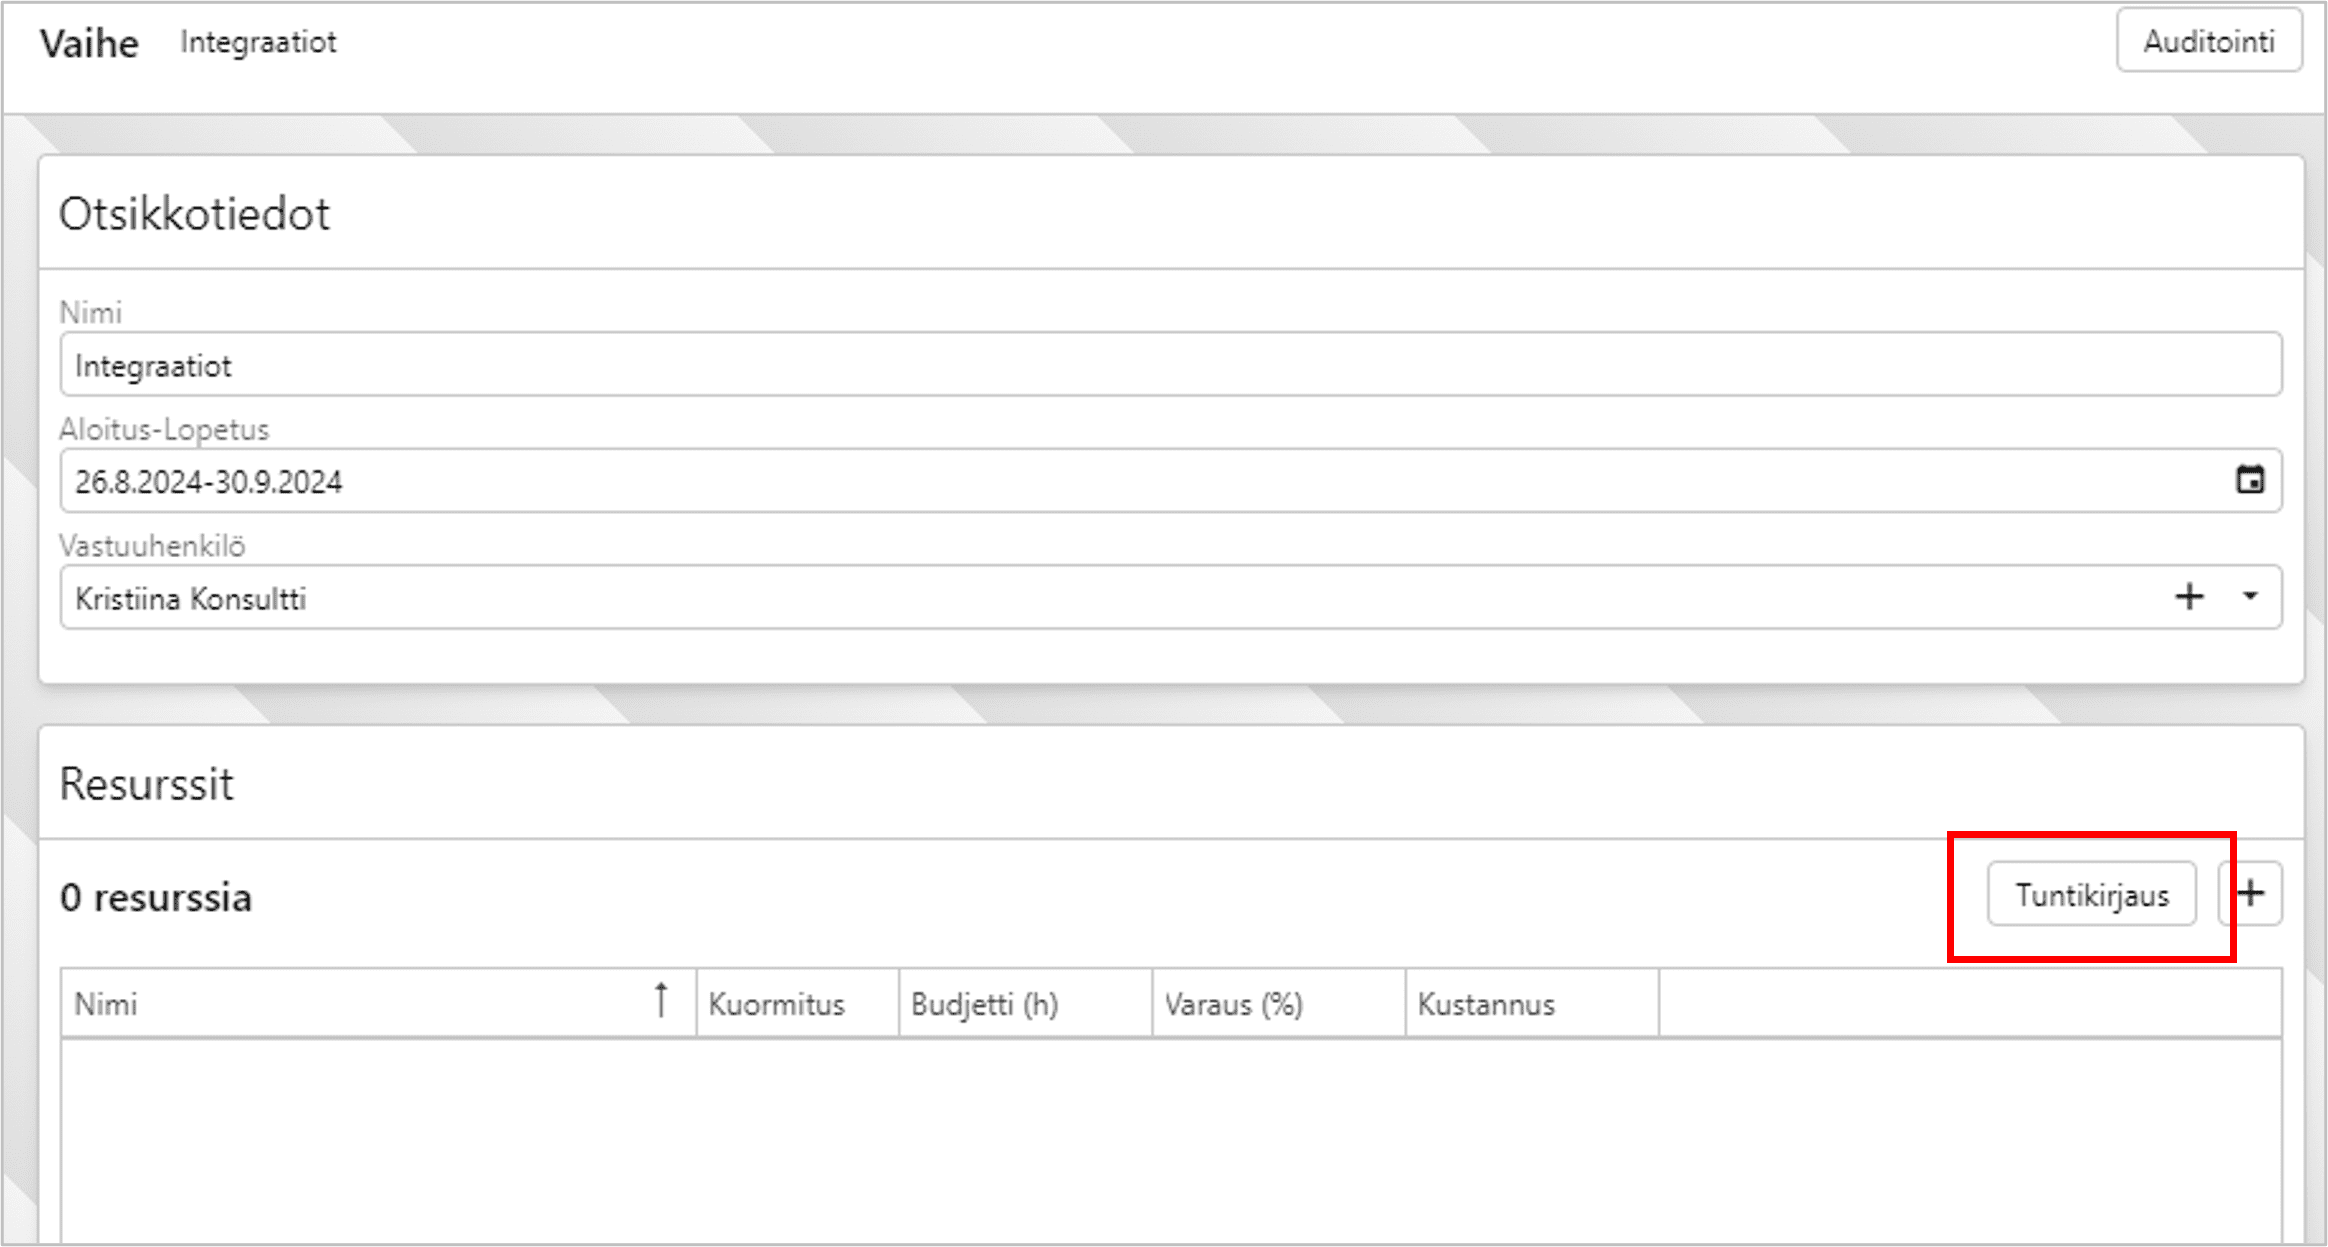Click the Integraatiot title next to Vaihe
This screenshot has width=2328, height=1247.
[x=258, y=42]
